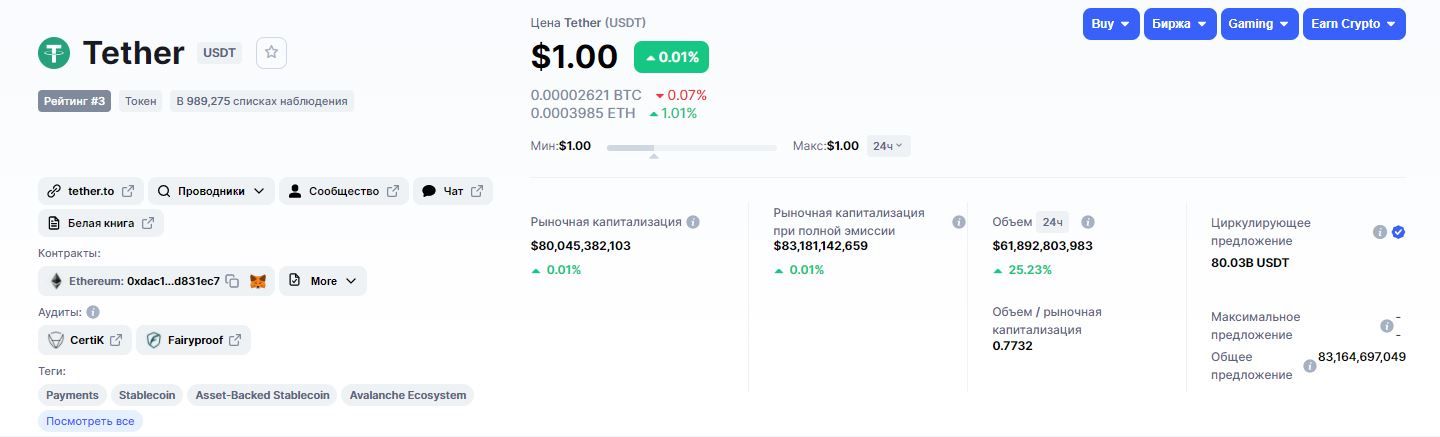This screenshot has height=437, width=1440.
Task: Add Tether to watchlist with star icon
Action: 271,53
